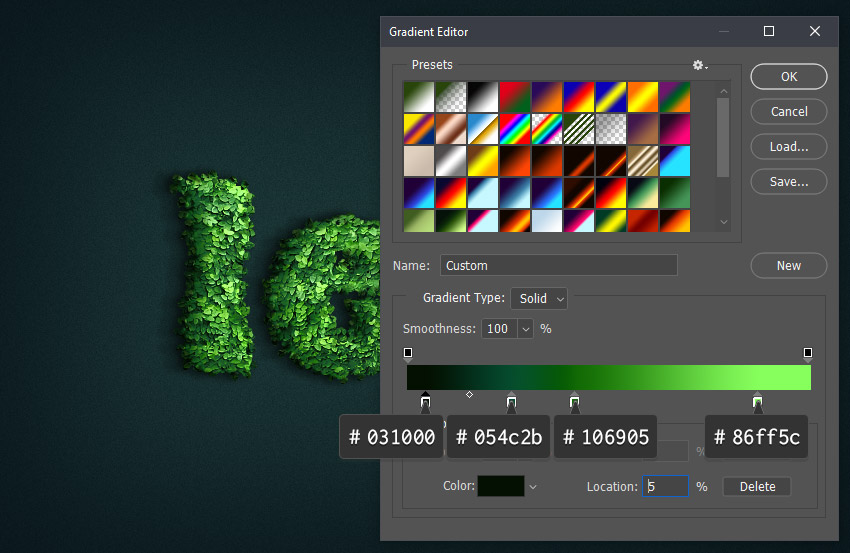Select the green to white first preset

tap(418, 97)
